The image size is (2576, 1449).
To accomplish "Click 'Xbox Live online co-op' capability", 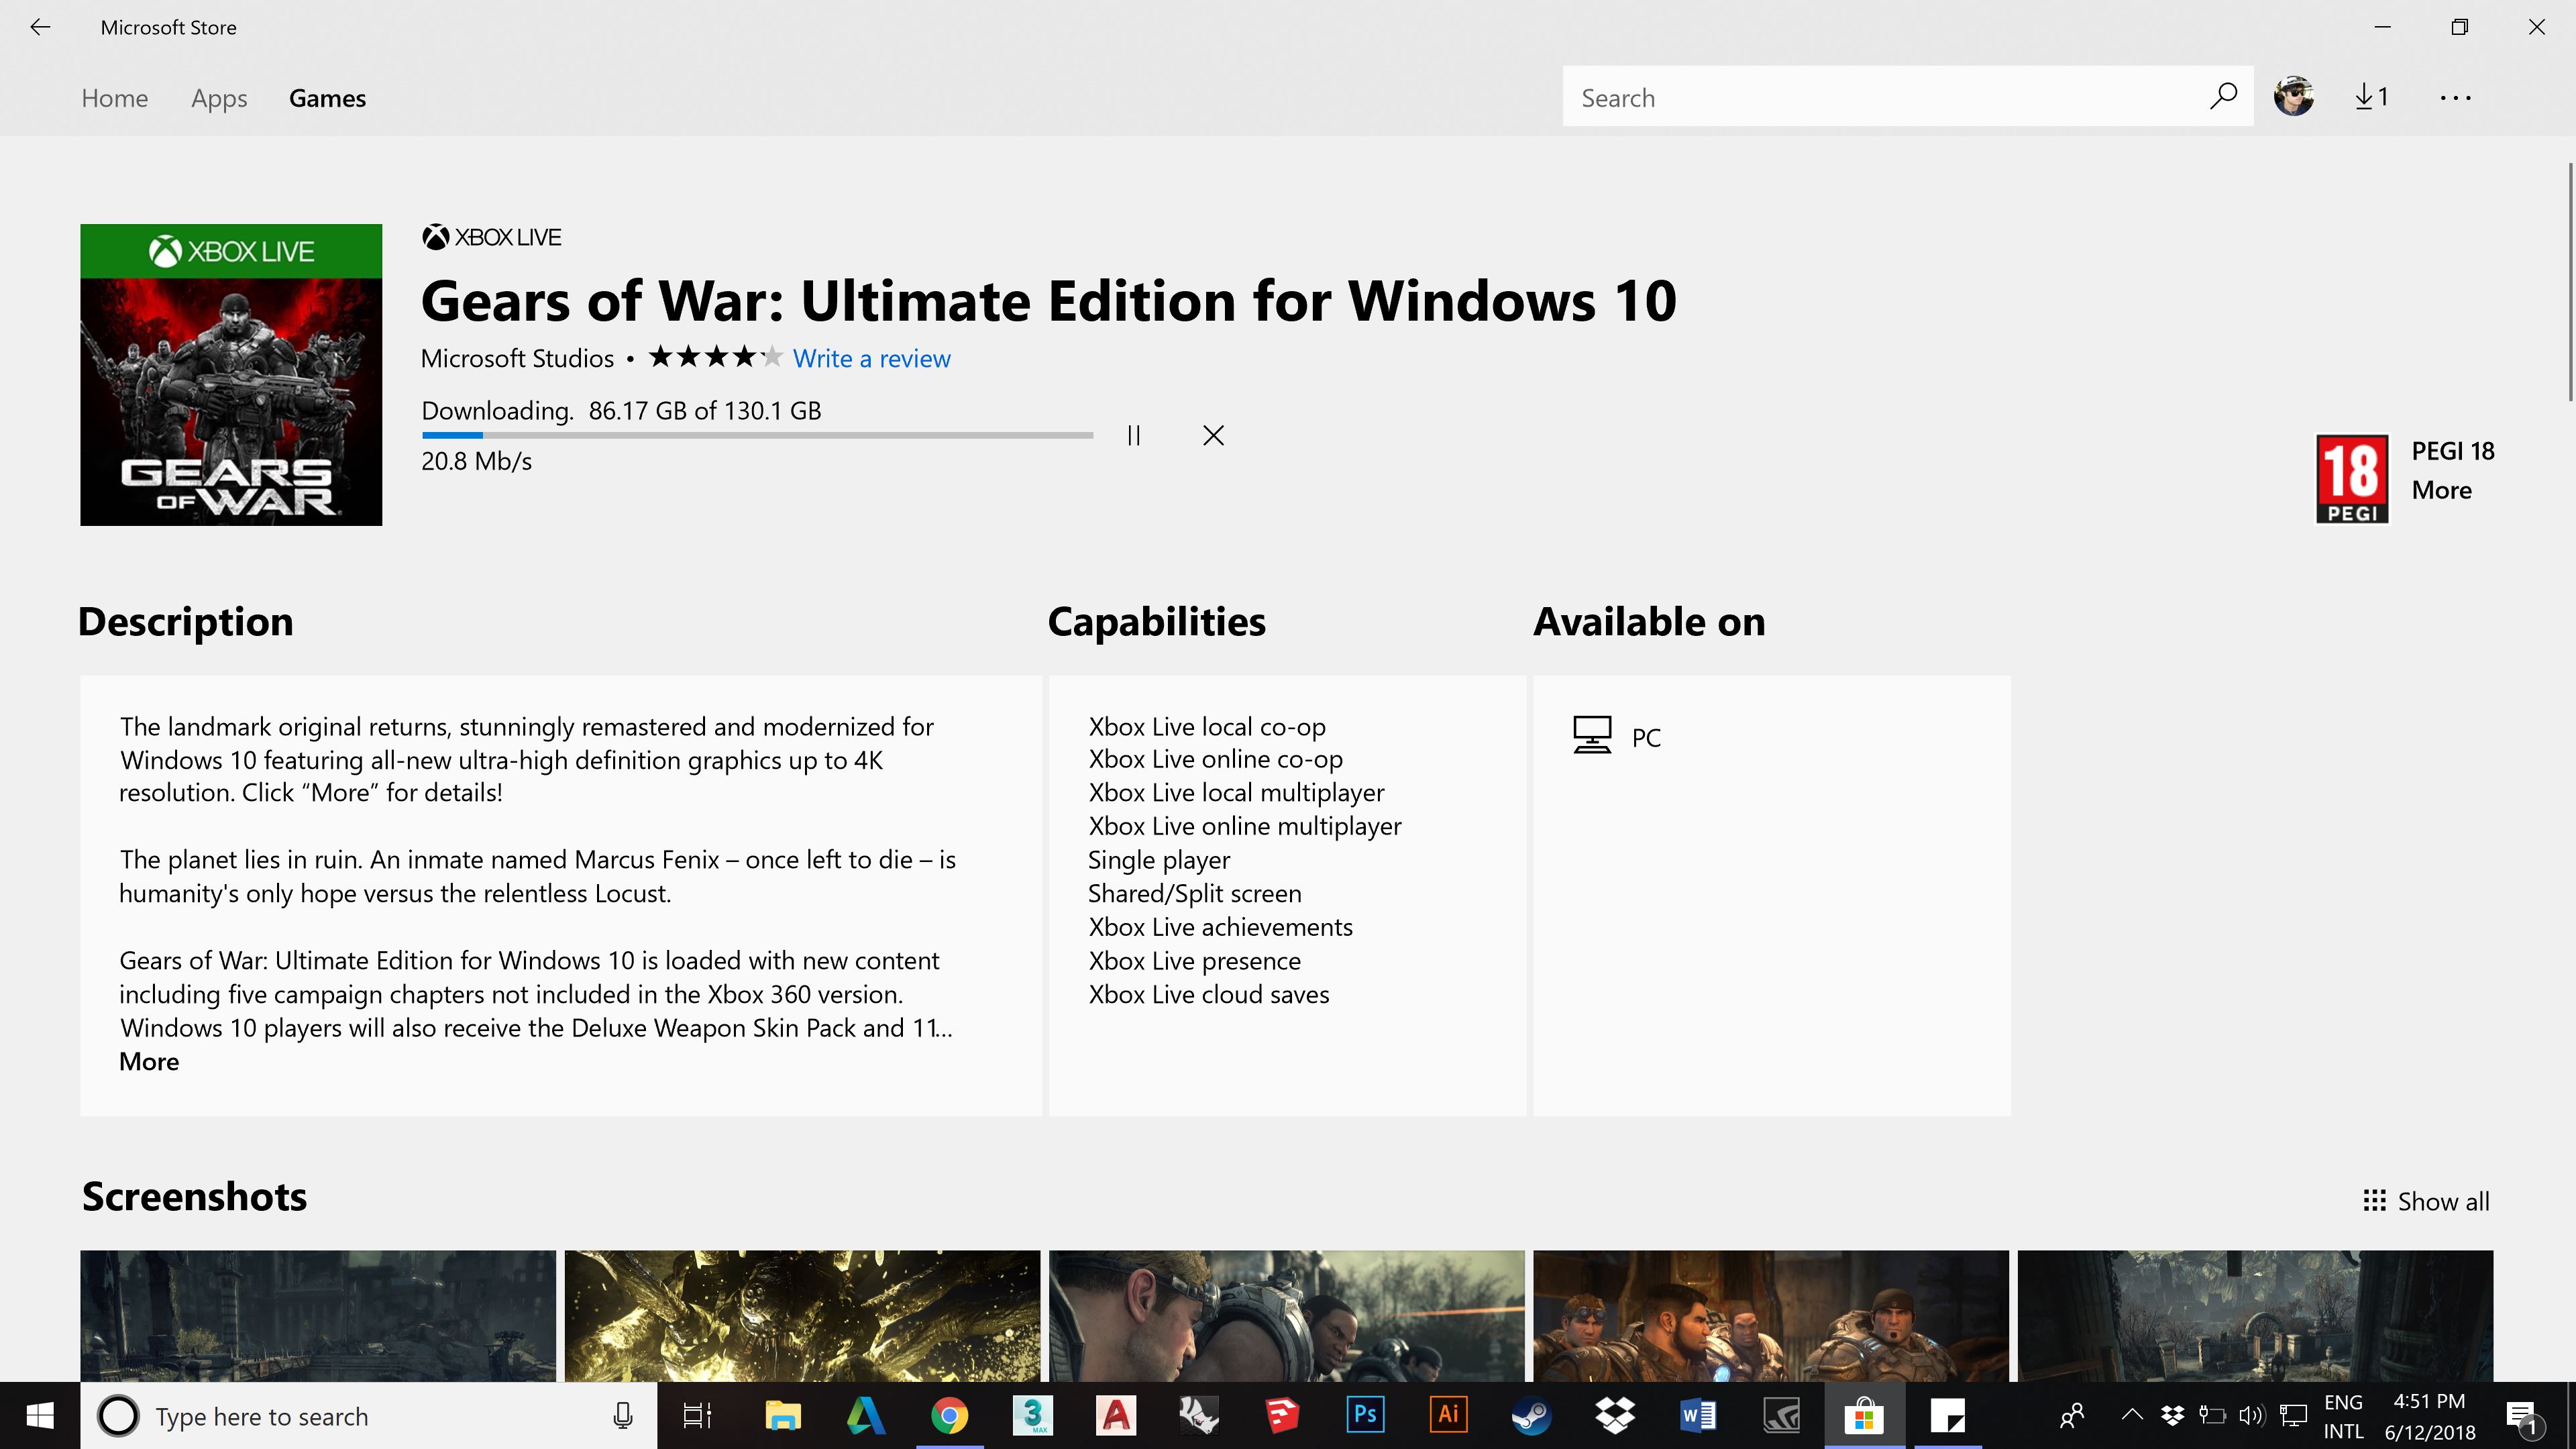I will tap(1215, 759).
